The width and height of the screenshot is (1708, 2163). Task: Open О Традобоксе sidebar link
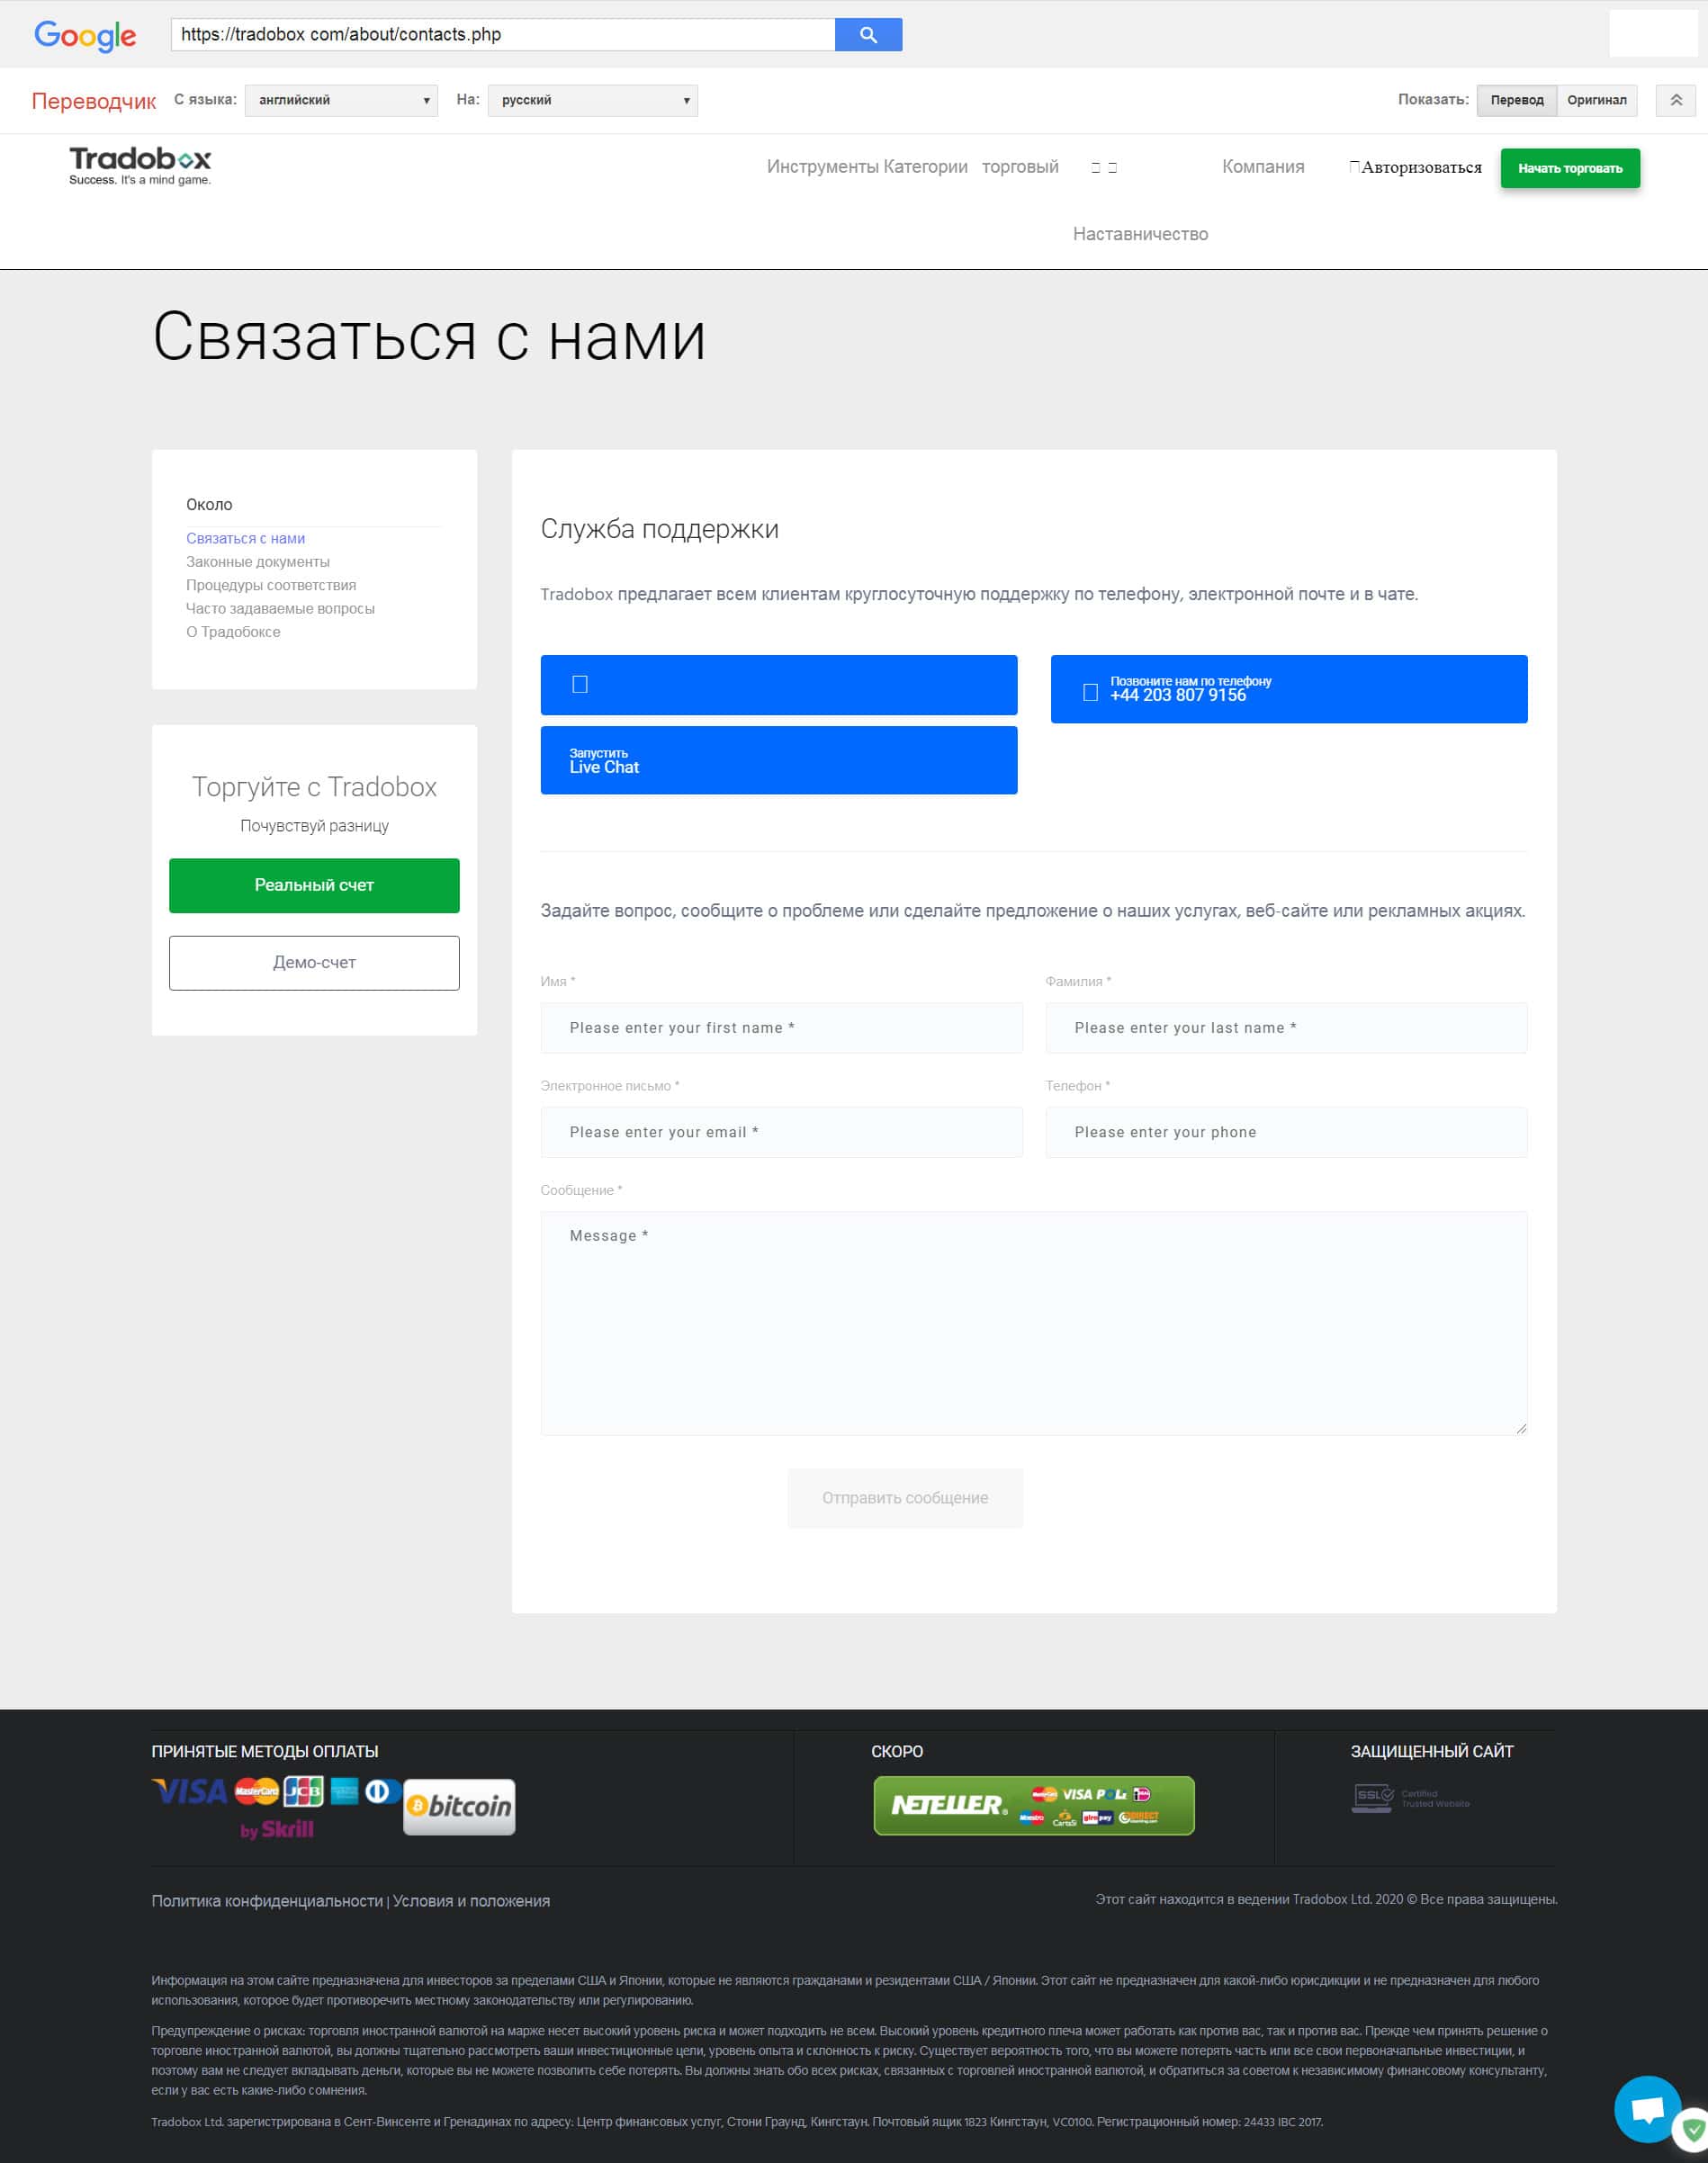coord(233,632)
